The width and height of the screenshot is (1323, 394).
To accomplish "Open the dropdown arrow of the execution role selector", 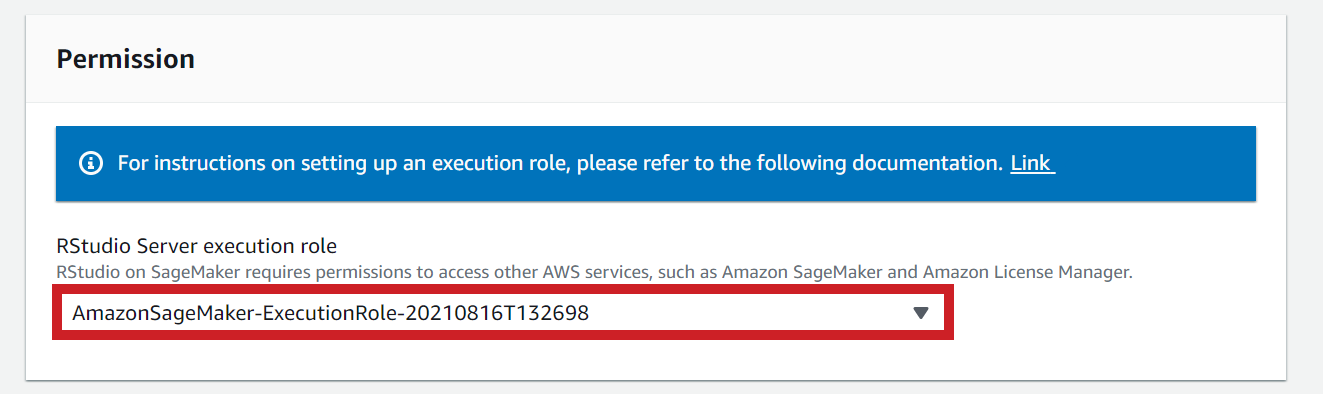I will tap(921, 313).
